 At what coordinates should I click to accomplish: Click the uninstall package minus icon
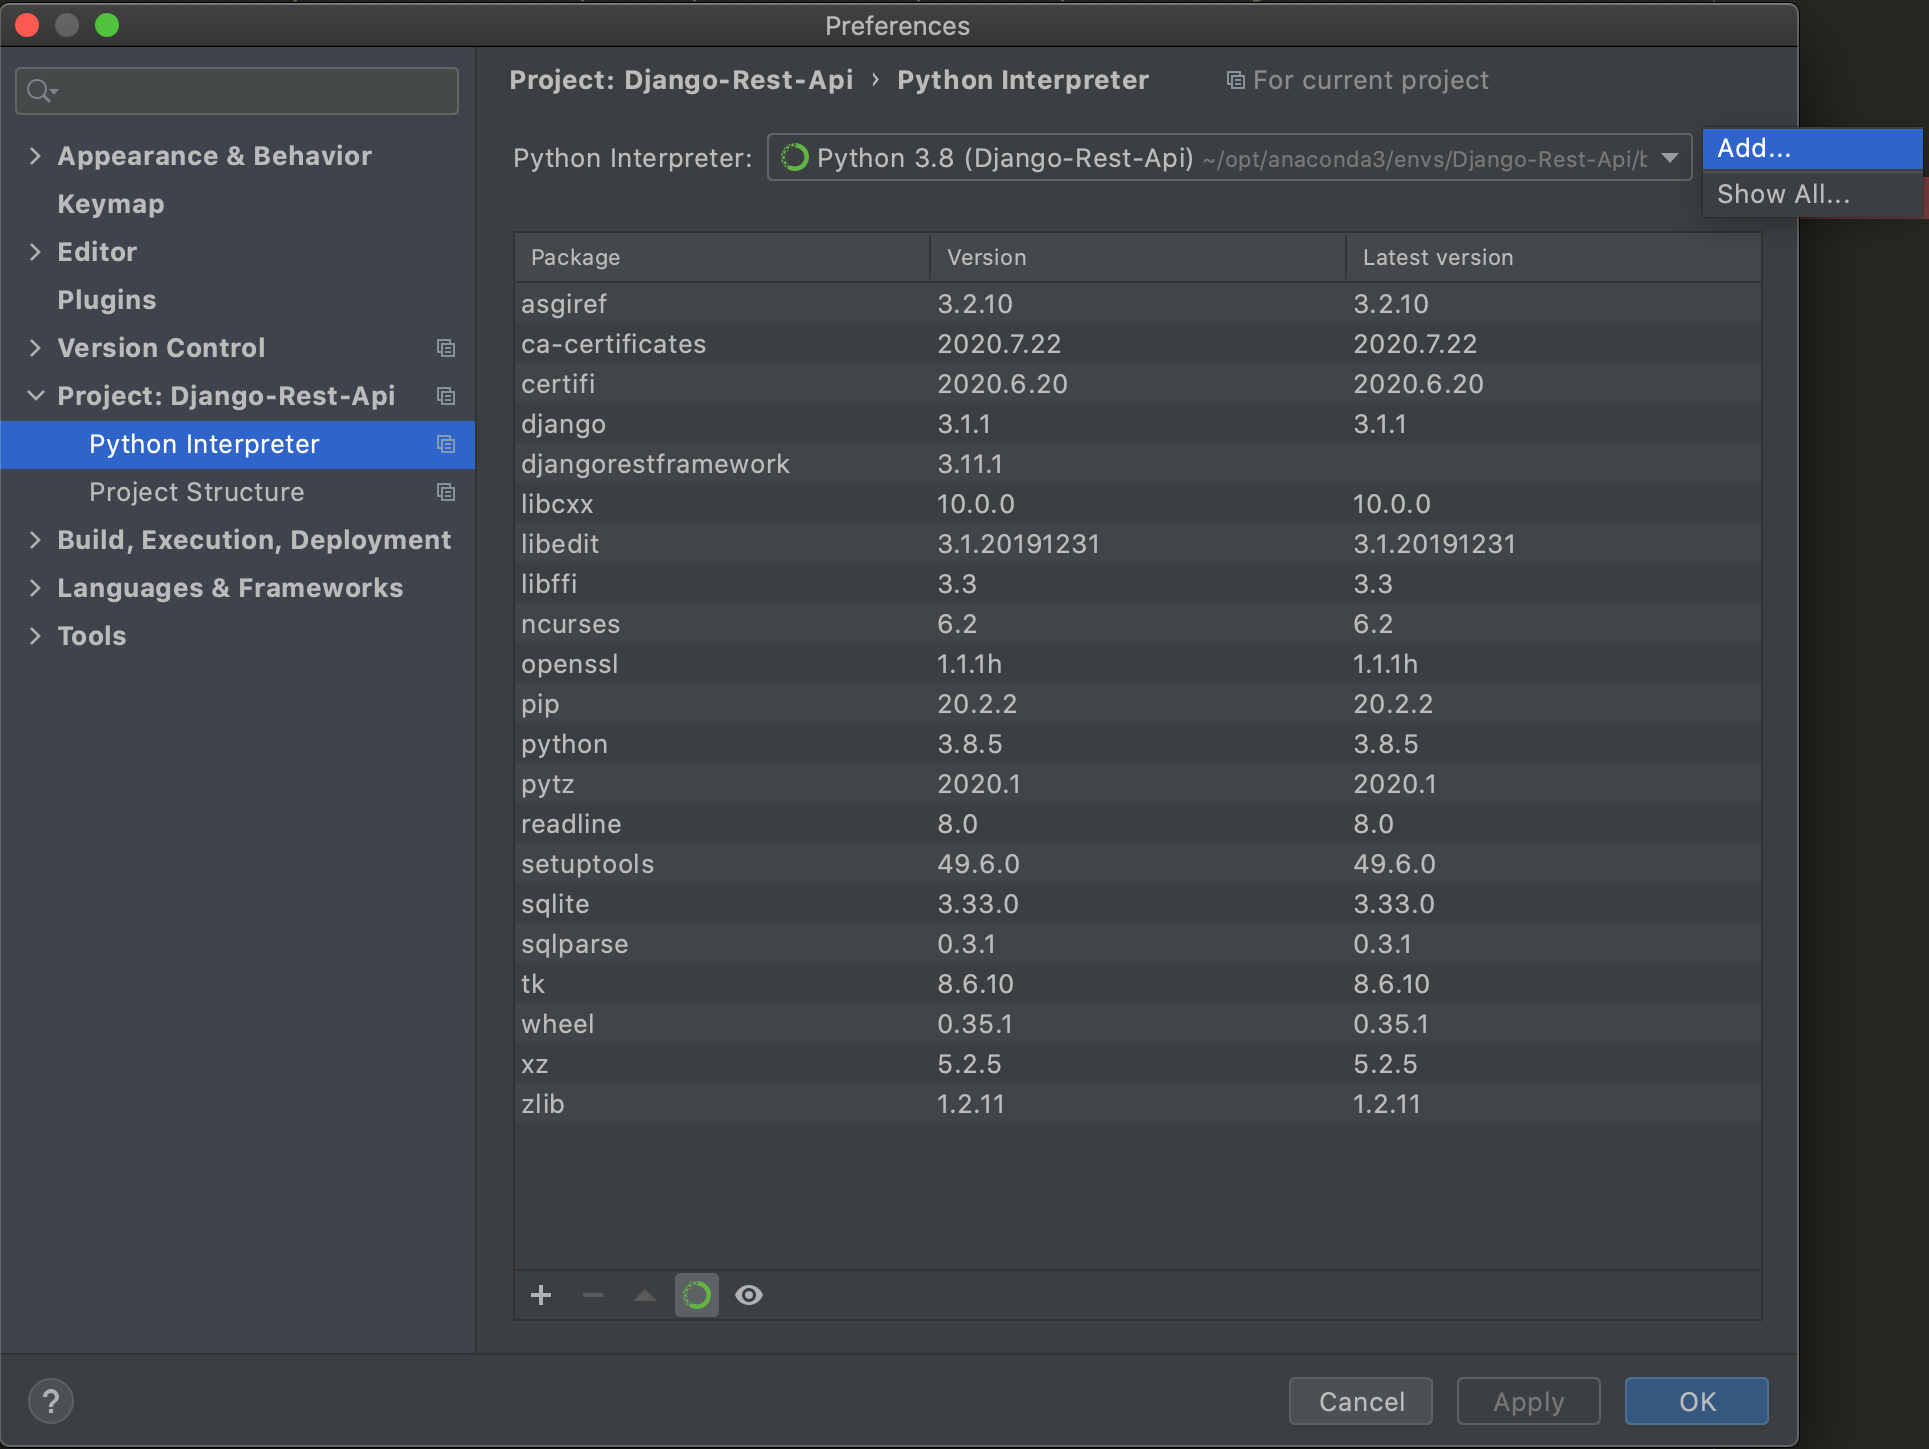coord(592,1295)
